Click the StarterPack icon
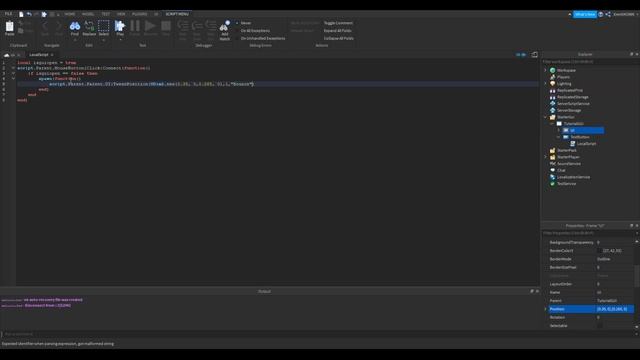The width and height of the screenshot is (640, 360). [552, 150]
